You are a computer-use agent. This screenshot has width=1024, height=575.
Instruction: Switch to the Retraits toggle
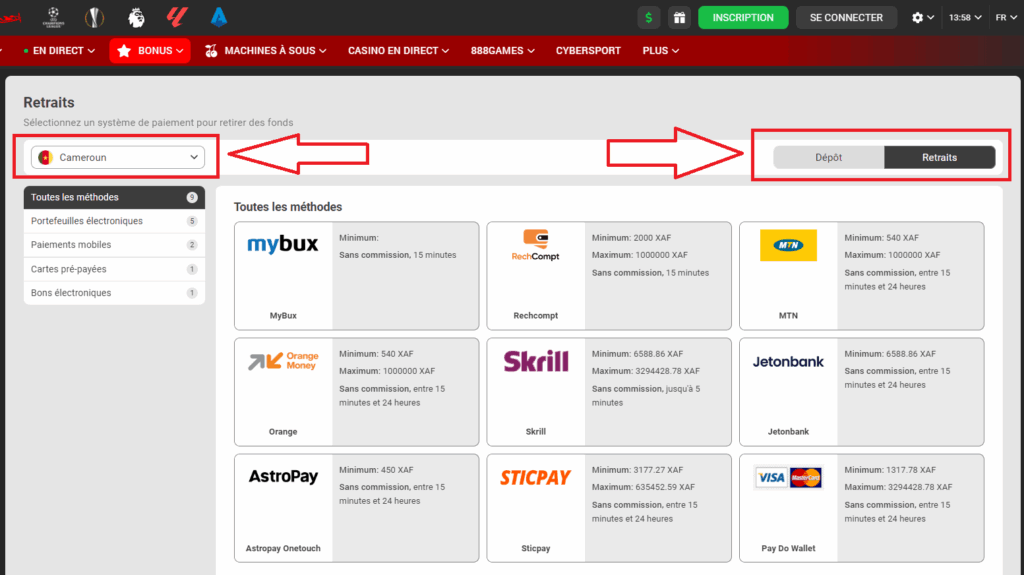coord(940,157)
